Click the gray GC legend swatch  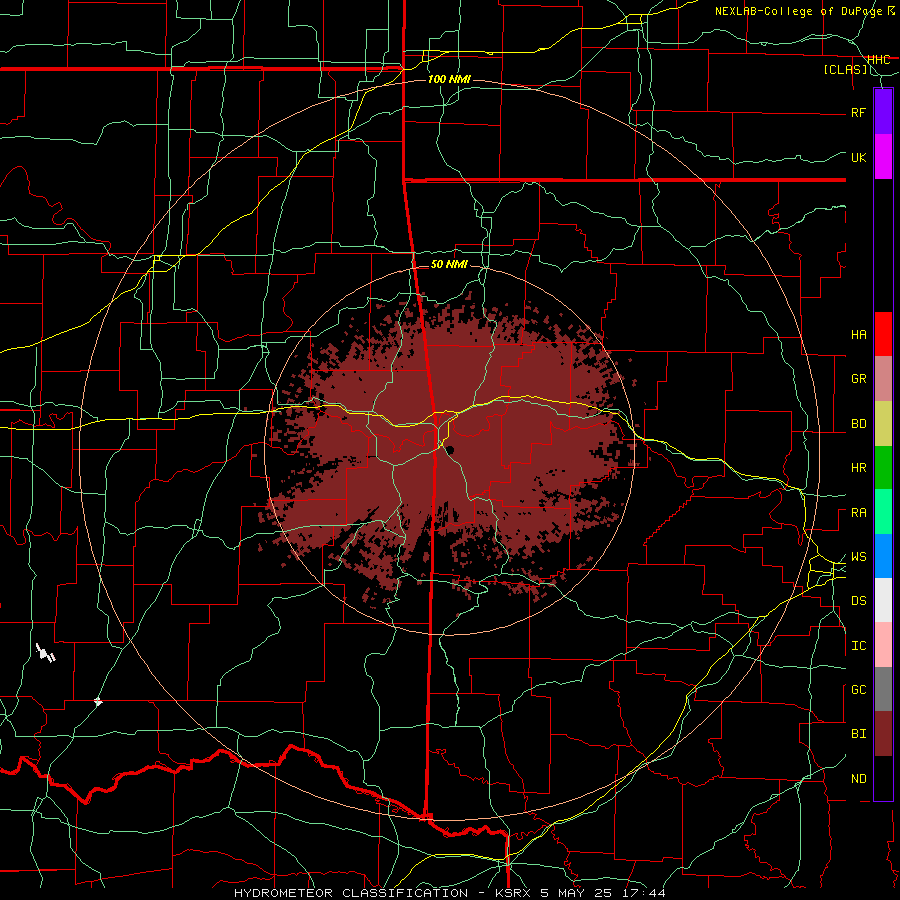click(883, 689)
